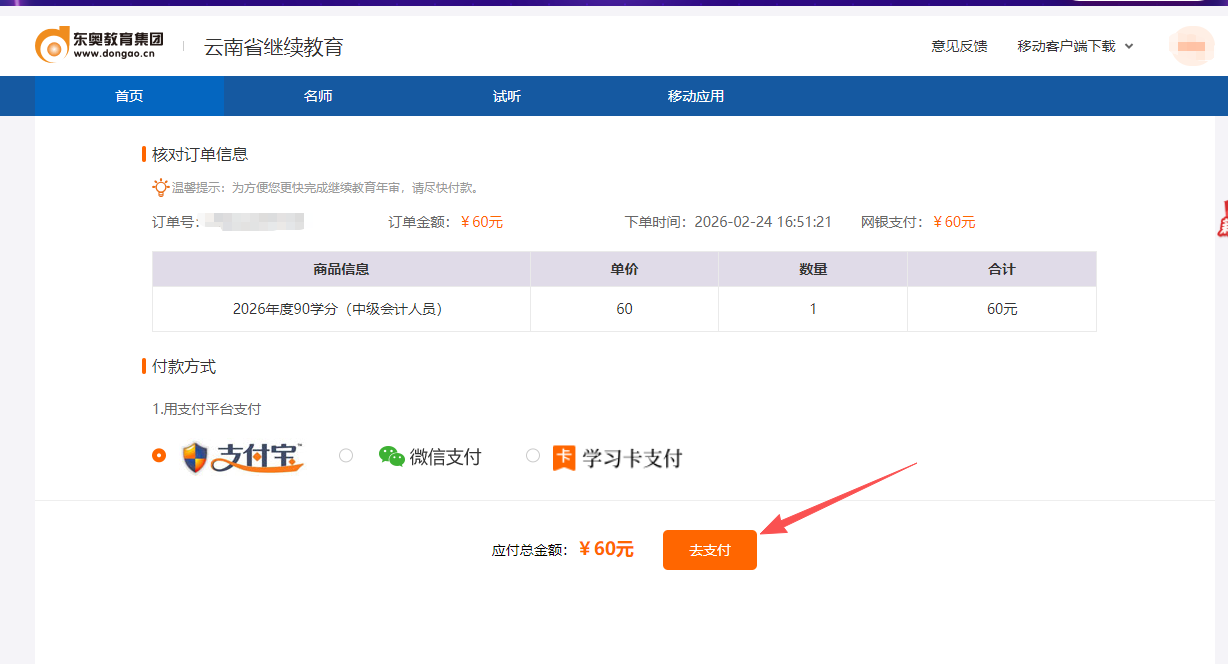Expand the 移动客户端下载 dropdown

(1066, 45)
